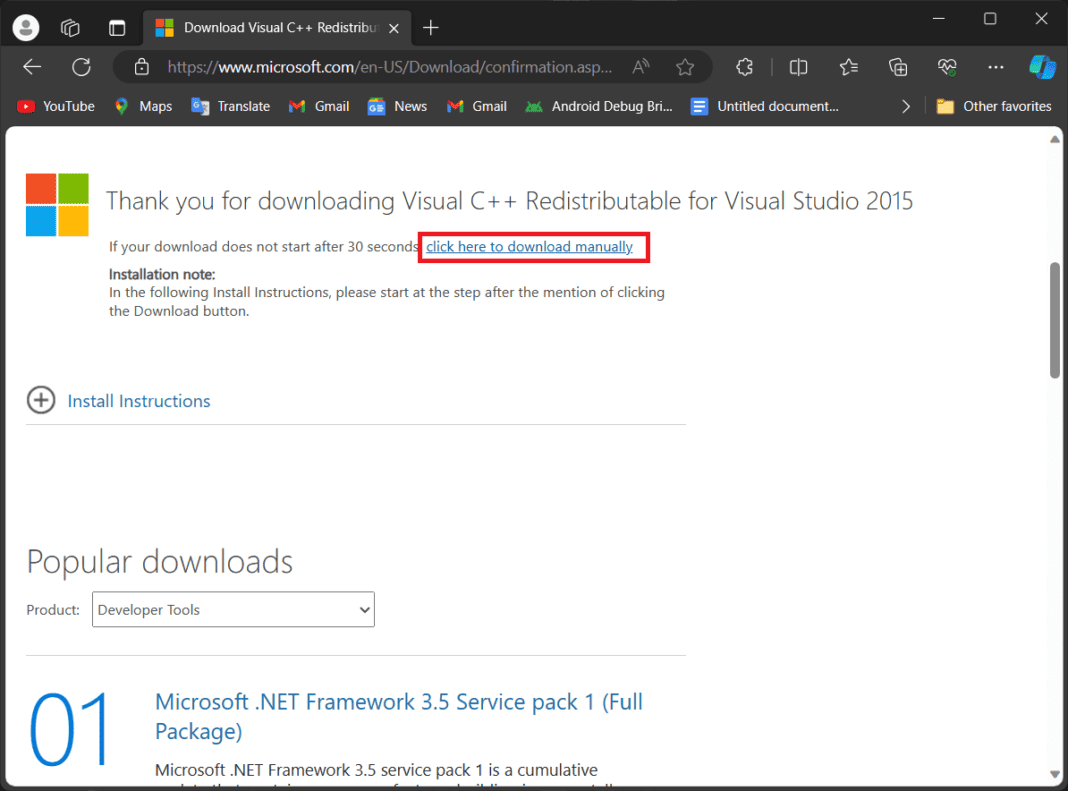This screenshot has width=1068, height=791.
Task: Open the Extensions icon
Action: 744,67
